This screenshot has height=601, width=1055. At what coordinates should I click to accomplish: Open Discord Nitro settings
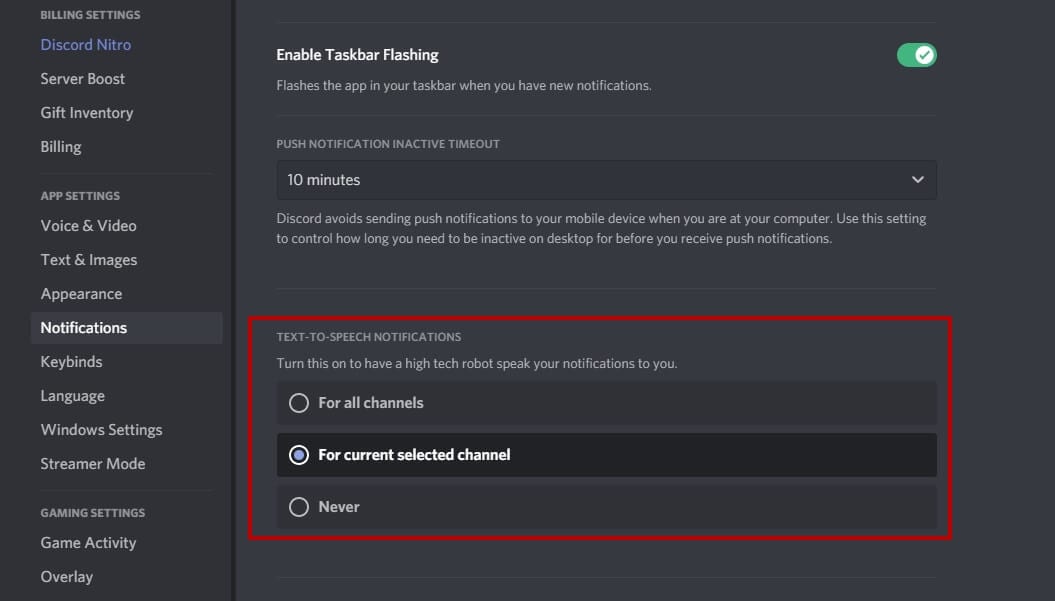coord(86,45)
